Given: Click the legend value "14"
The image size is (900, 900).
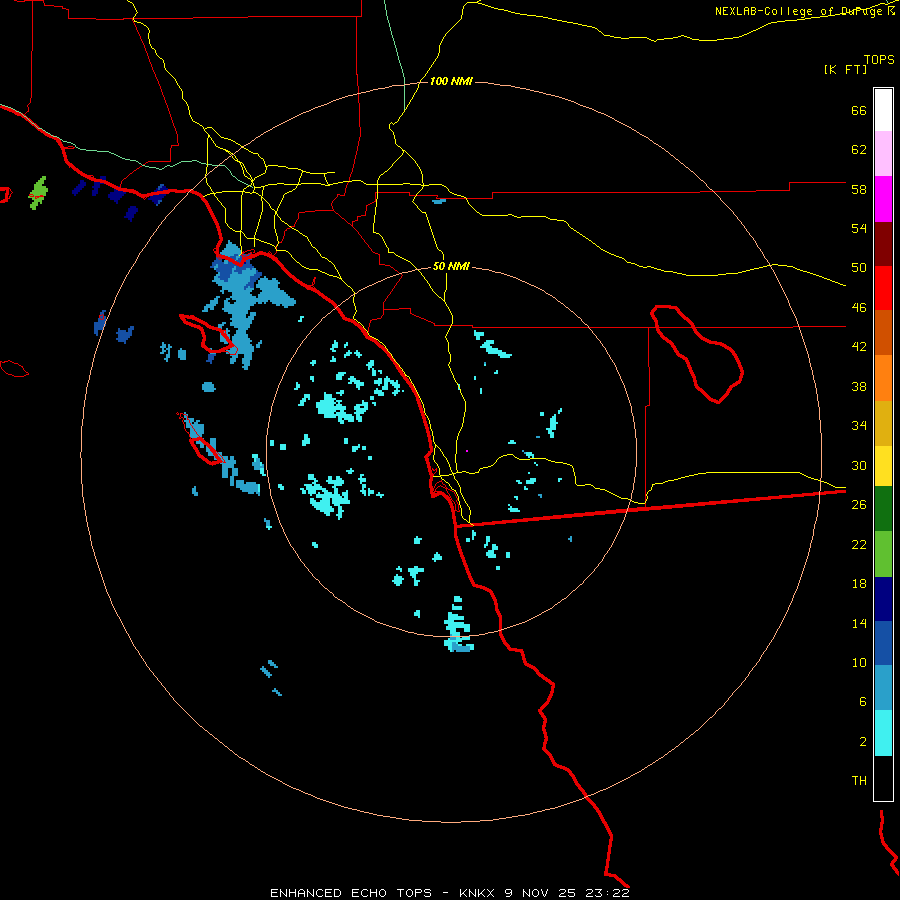Looking at the screenshot, I should [x=859, y=623].
